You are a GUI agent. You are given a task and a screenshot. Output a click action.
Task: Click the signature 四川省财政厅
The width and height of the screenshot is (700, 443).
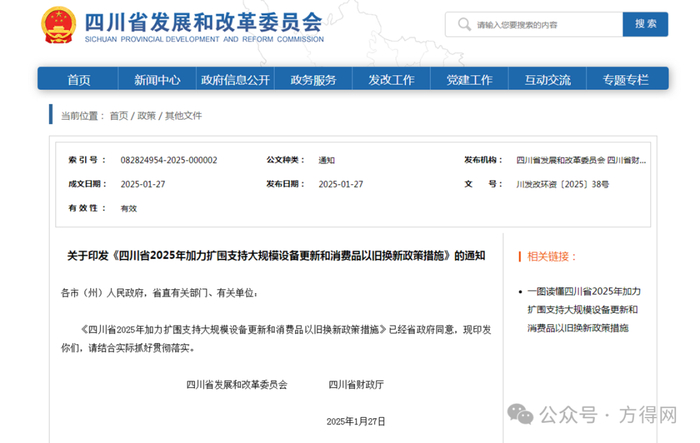coord(356,384)
